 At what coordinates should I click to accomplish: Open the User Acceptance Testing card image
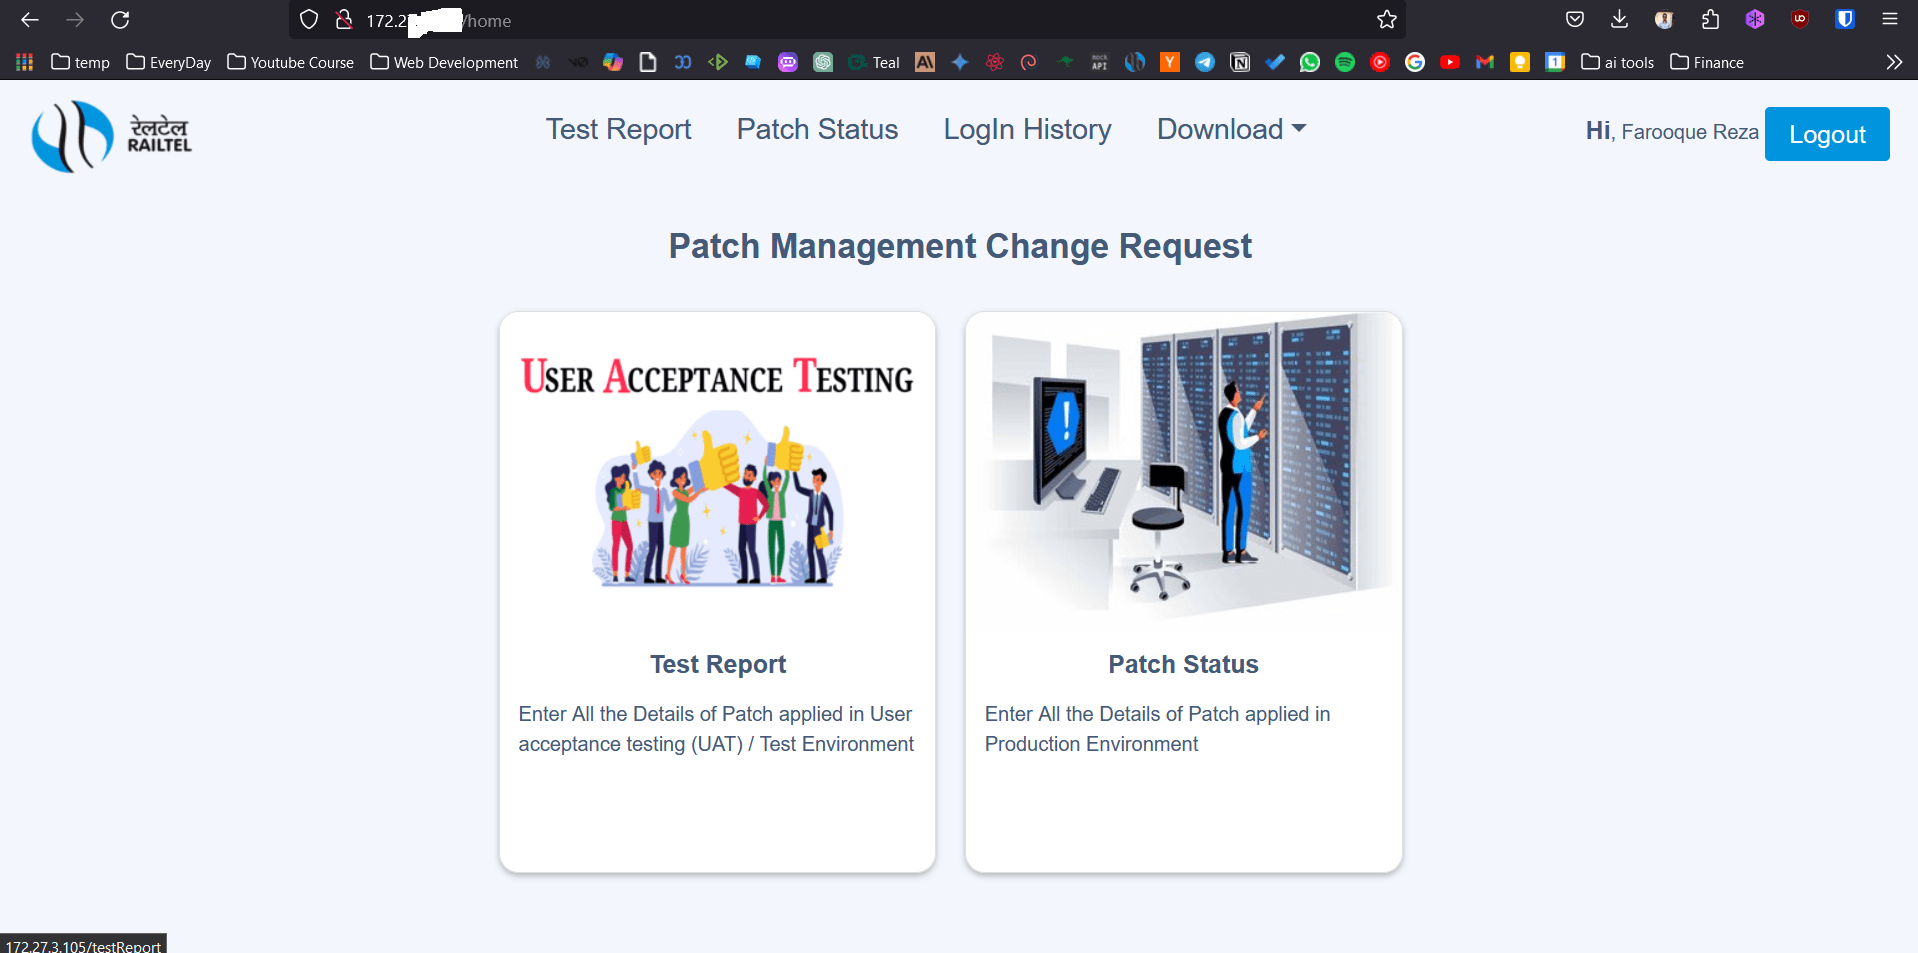(717, 470)
